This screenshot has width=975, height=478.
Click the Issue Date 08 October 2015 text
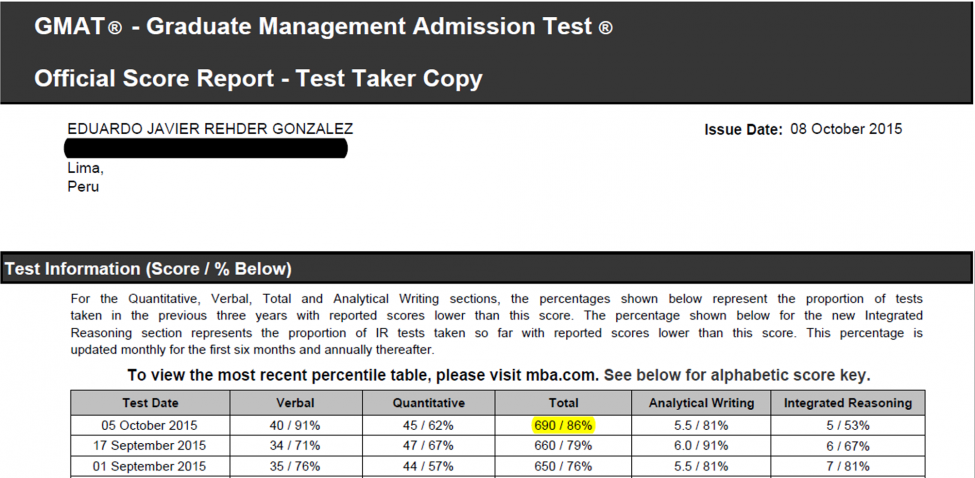pyautogui.click(x=803, y=129)
